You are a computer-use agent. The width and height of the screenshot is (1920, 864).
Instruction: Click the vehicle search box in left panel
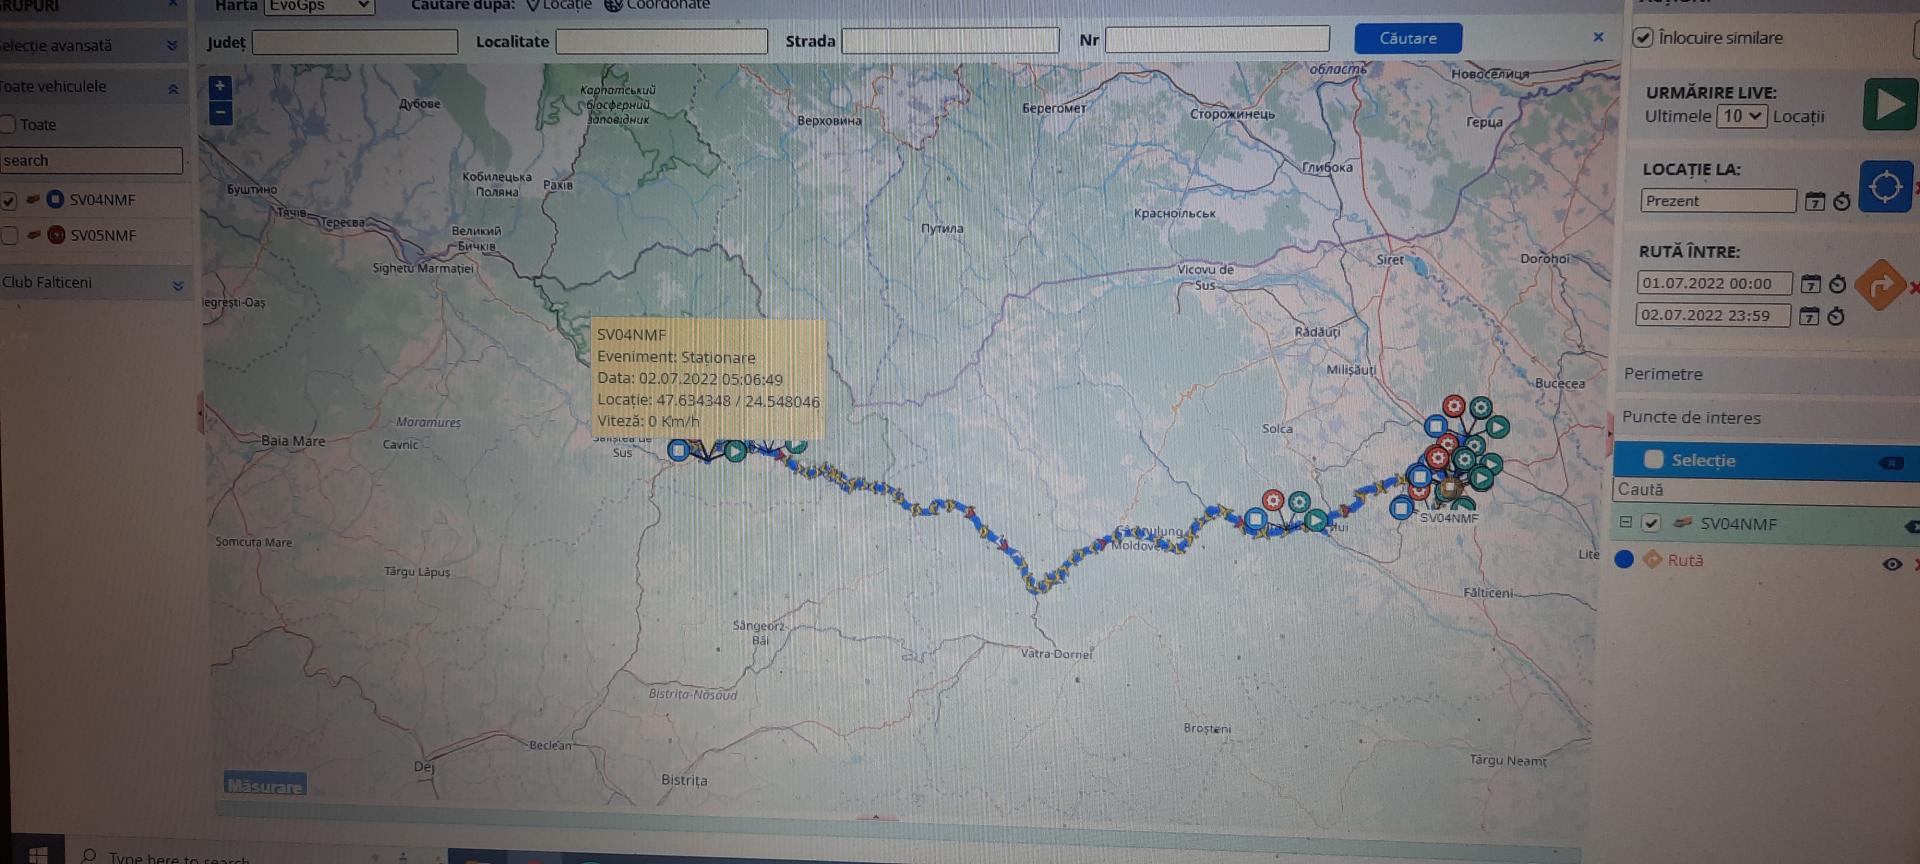91,160
